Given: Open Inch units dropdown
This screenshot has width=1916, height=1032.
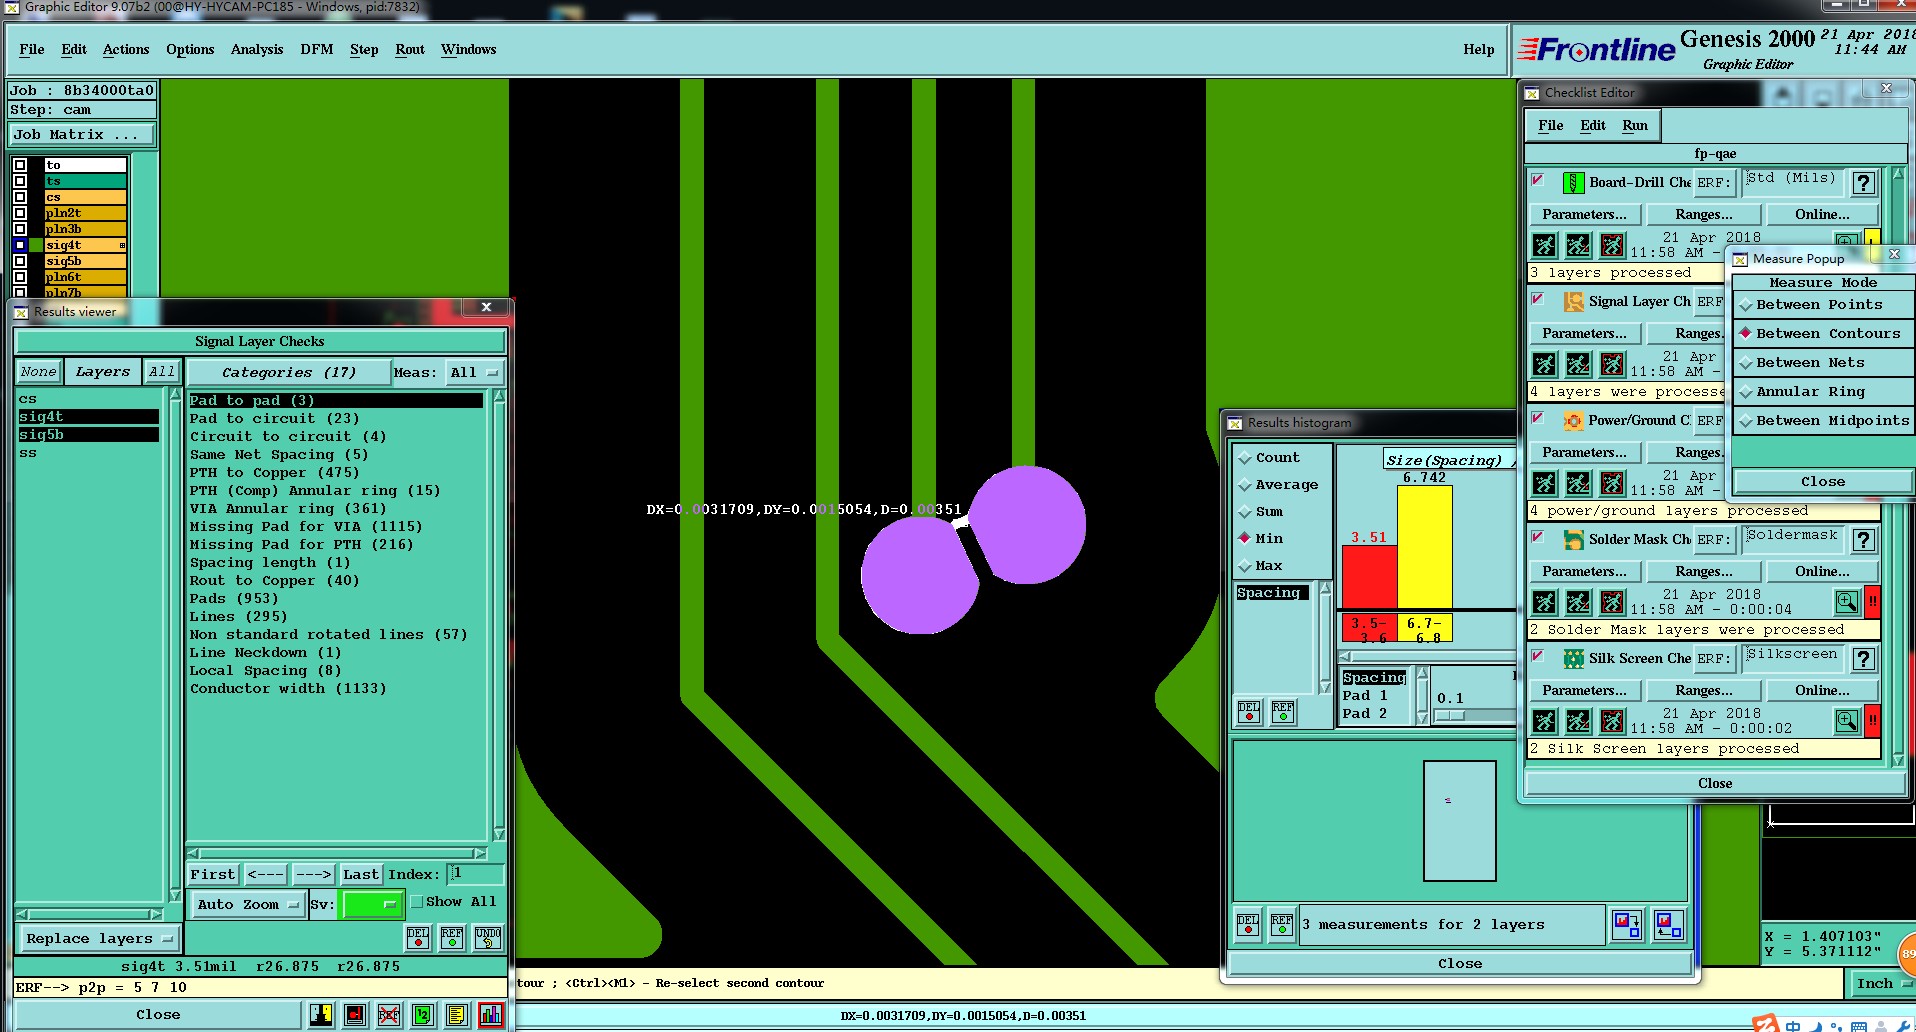Looking at the screenshot, I should point(1883,983).
